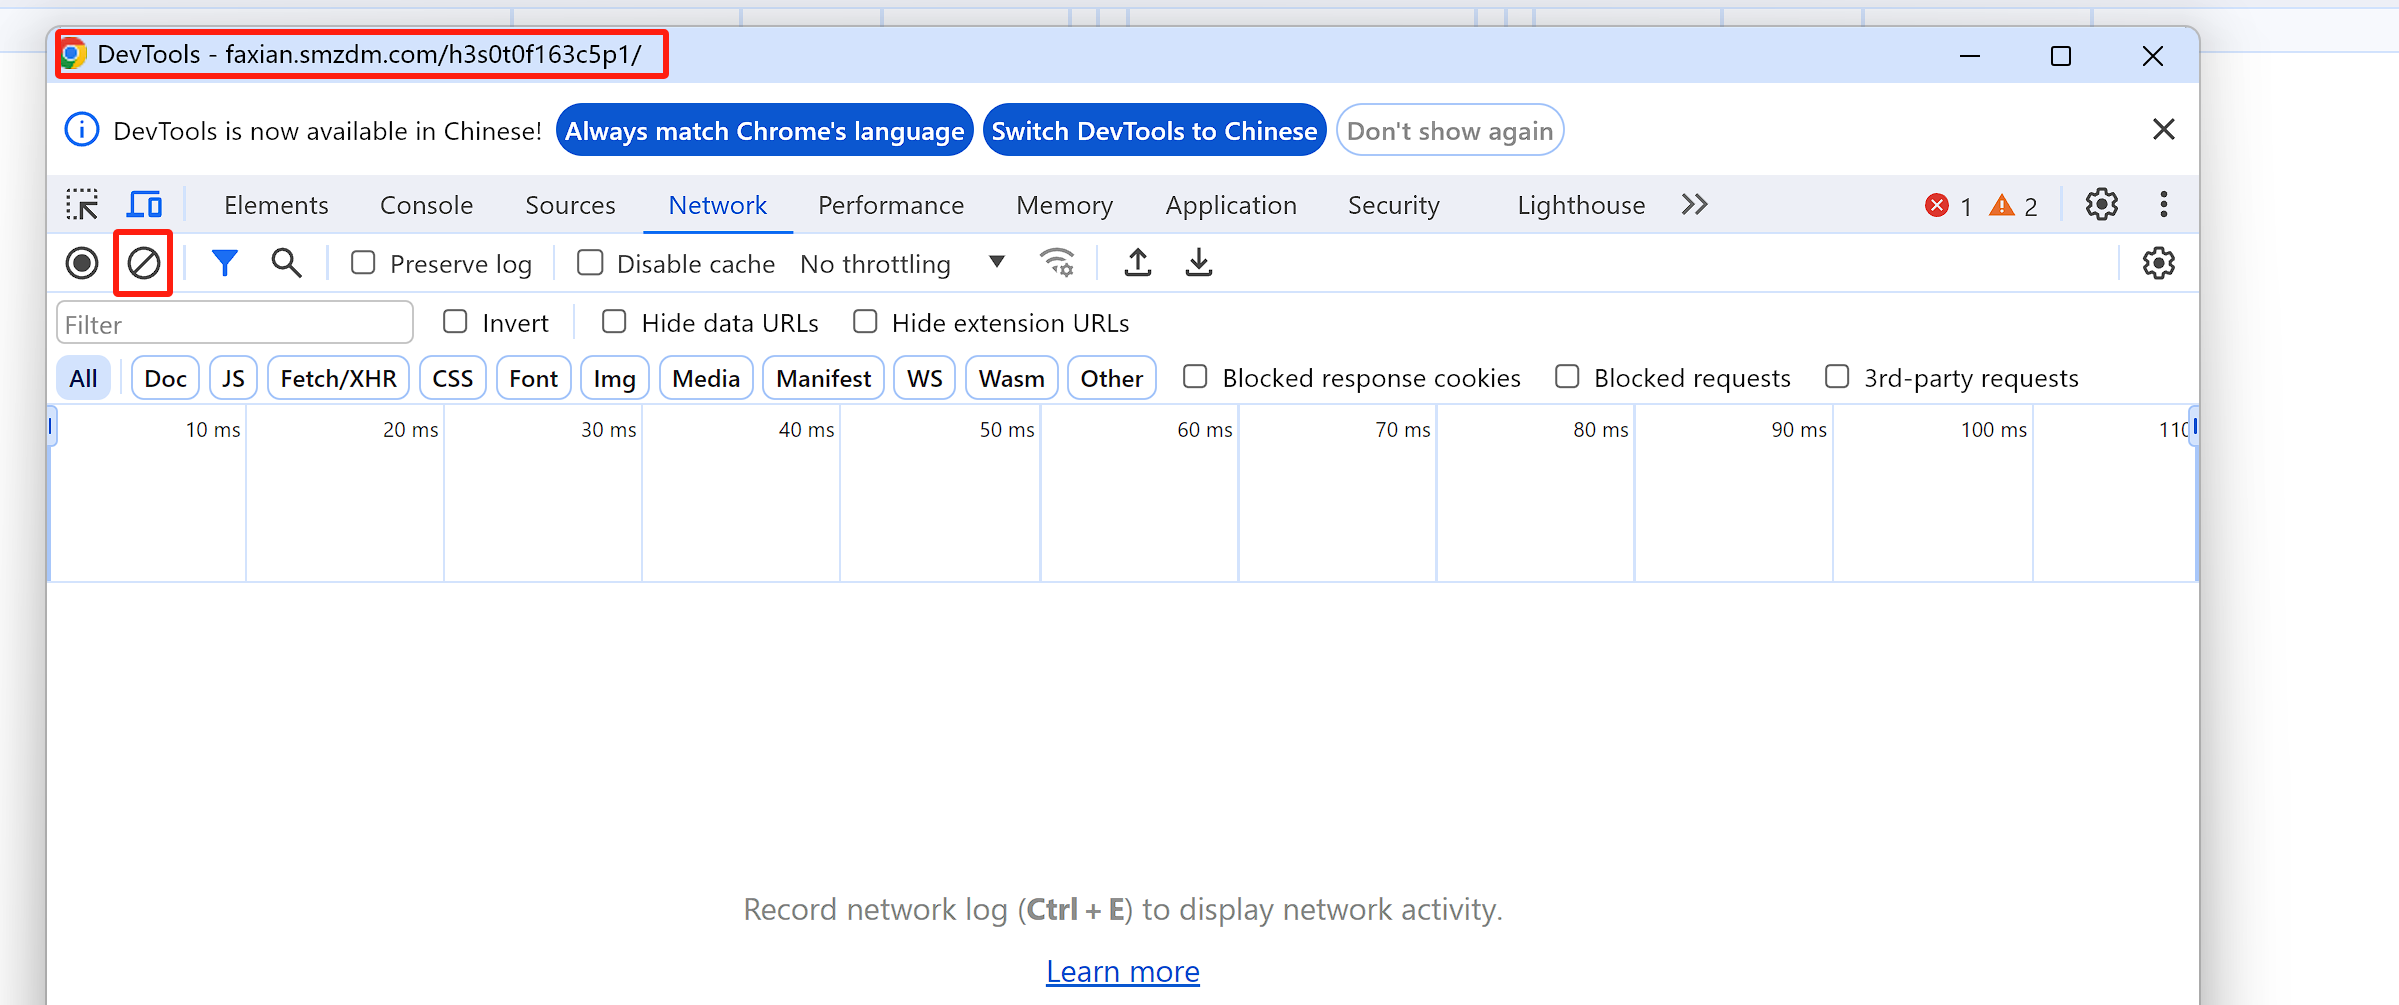Image resolution: width=2399 pixels, height=1005 pixels.
Task: Filter requests by Doc type
Action: point(165,378)
